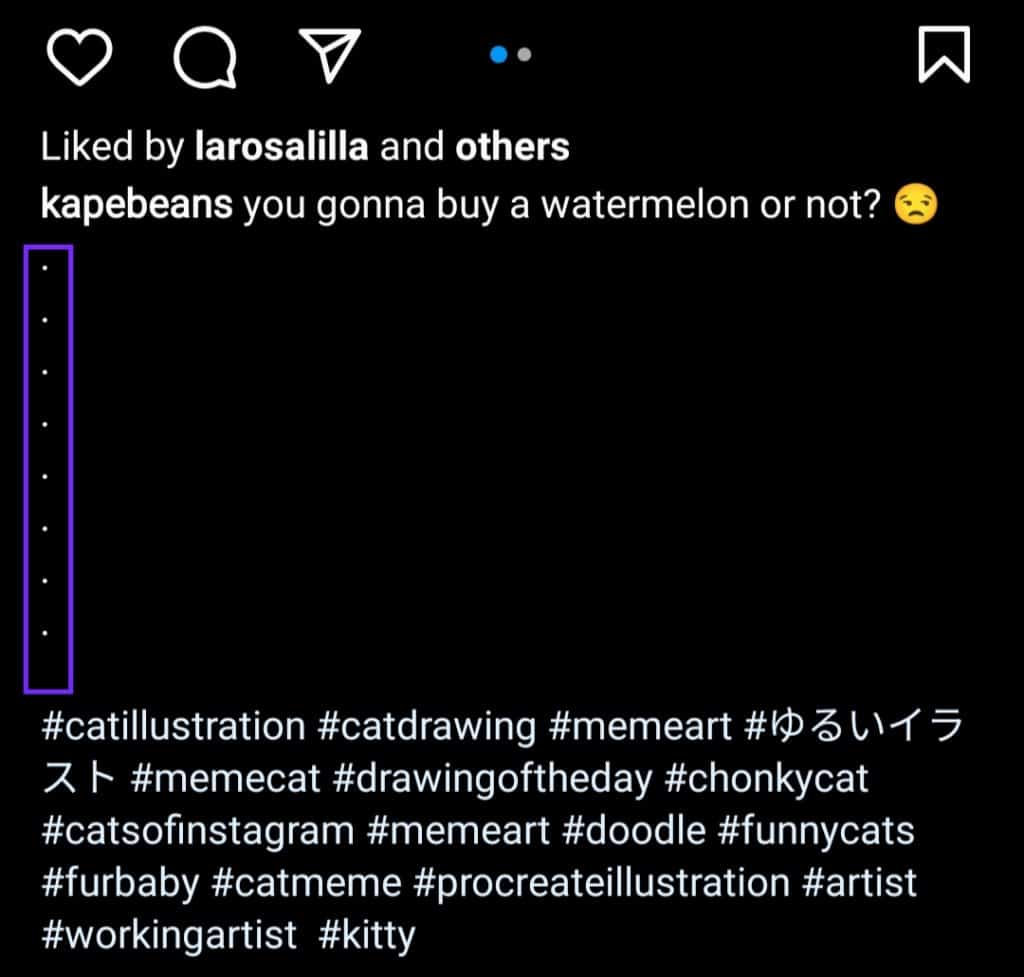
Task: Open #funnycats hashtag
Action: tap(816, 831)
